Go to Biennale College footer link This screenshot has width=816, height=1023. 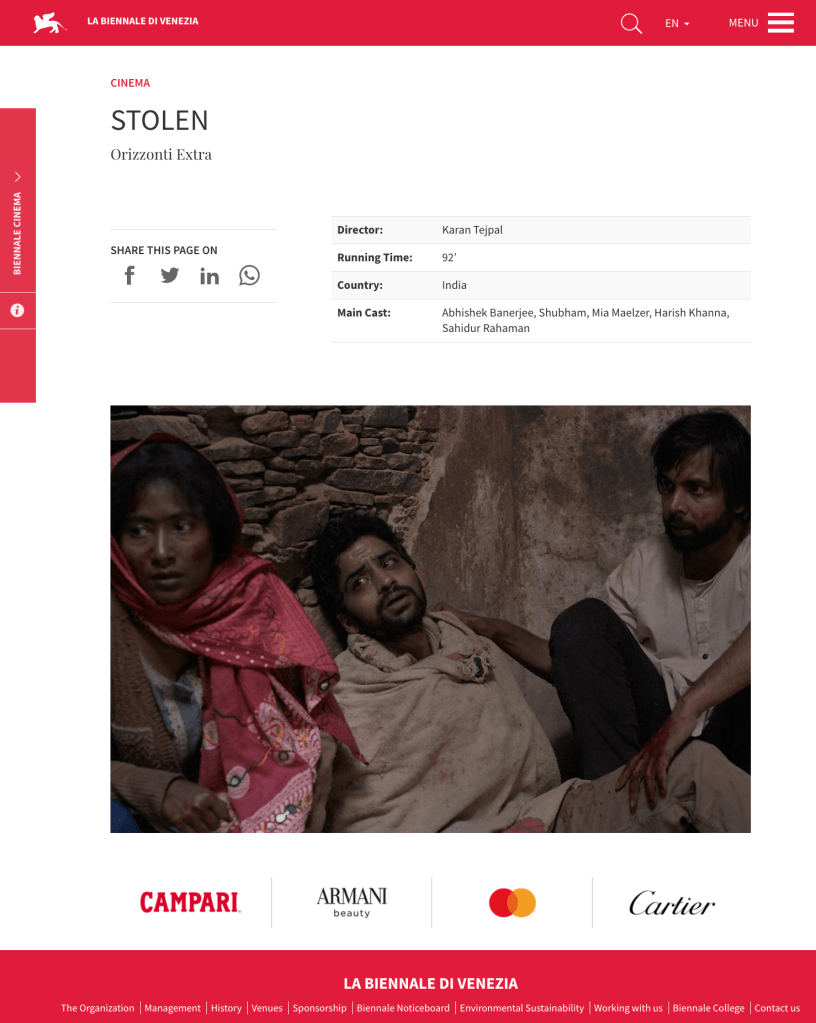(708, 1008)
